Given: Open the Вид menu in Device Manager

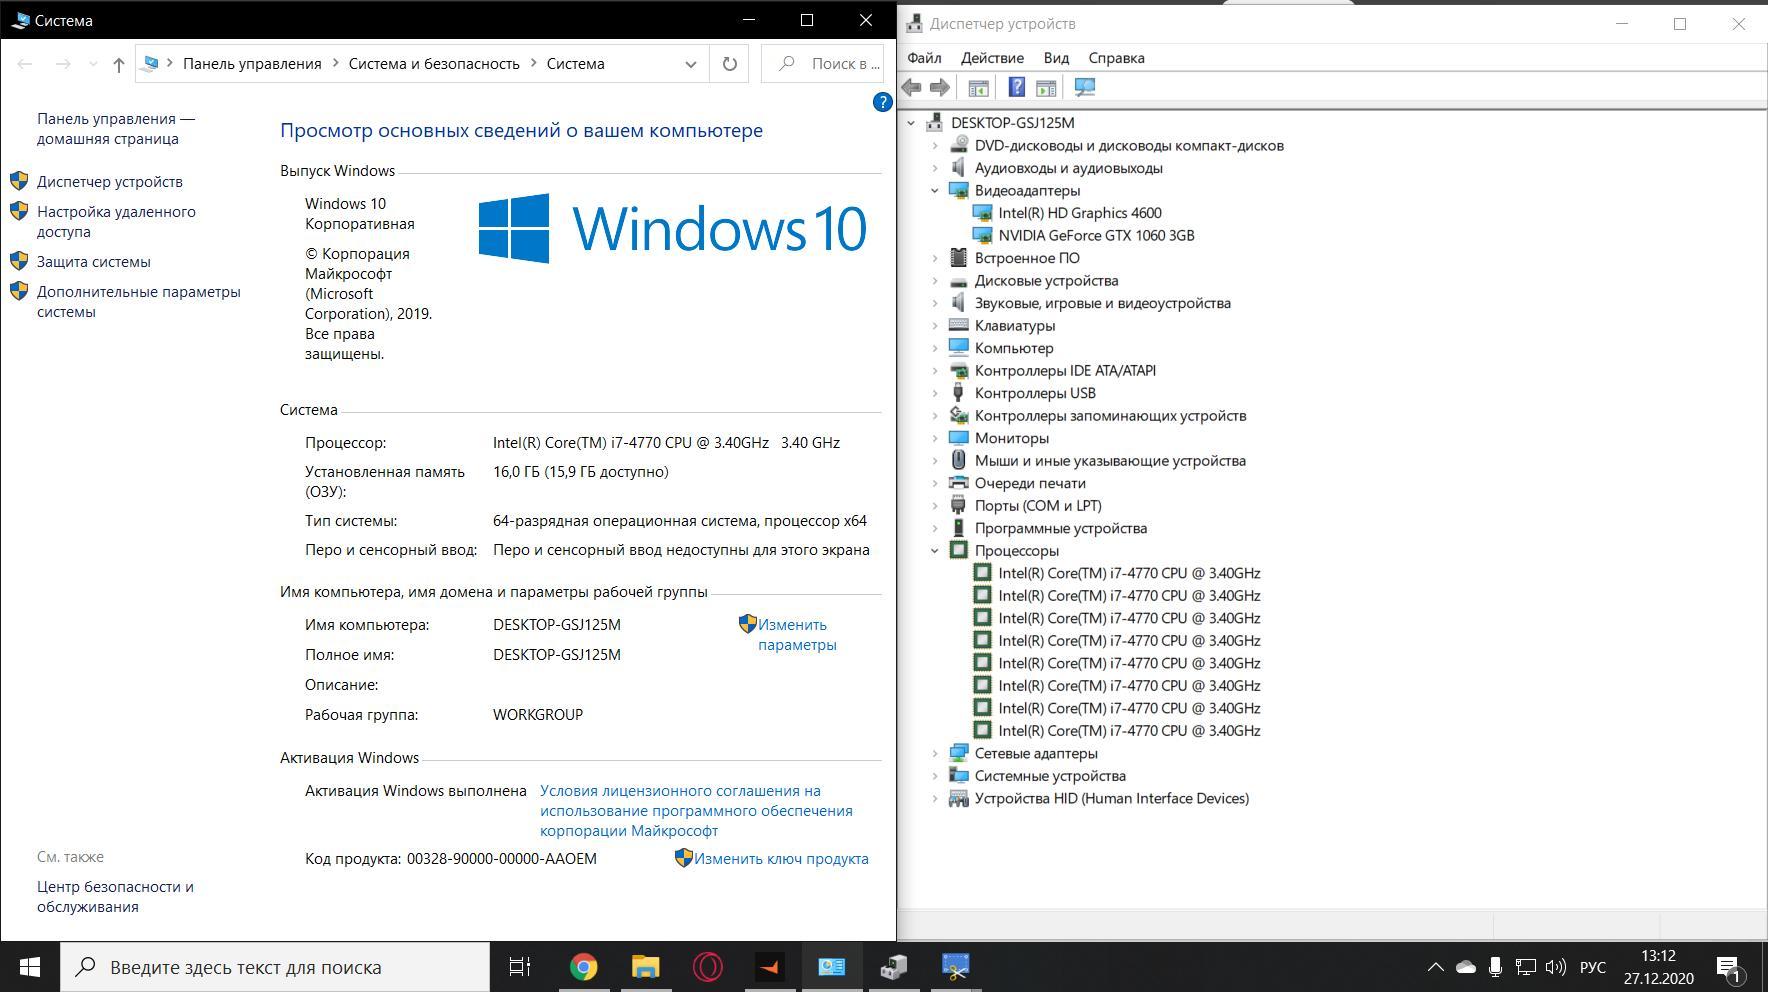Looking at the screenshot, I should pos(1055,58).
